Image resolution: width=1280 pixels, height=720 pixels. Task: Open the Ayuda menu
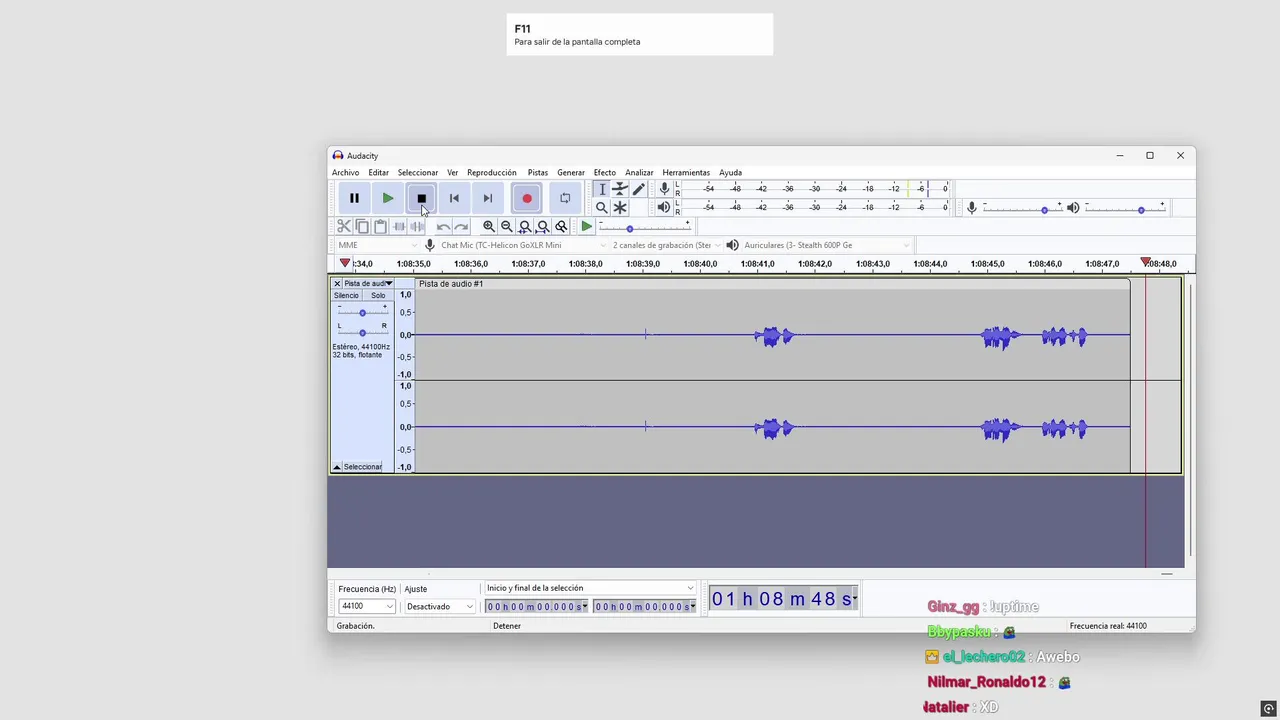(731, 173)
